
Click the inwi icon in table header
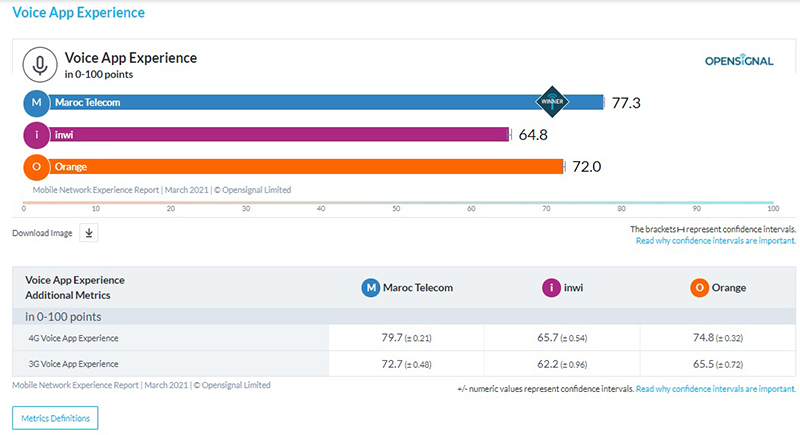click(550, 288)
